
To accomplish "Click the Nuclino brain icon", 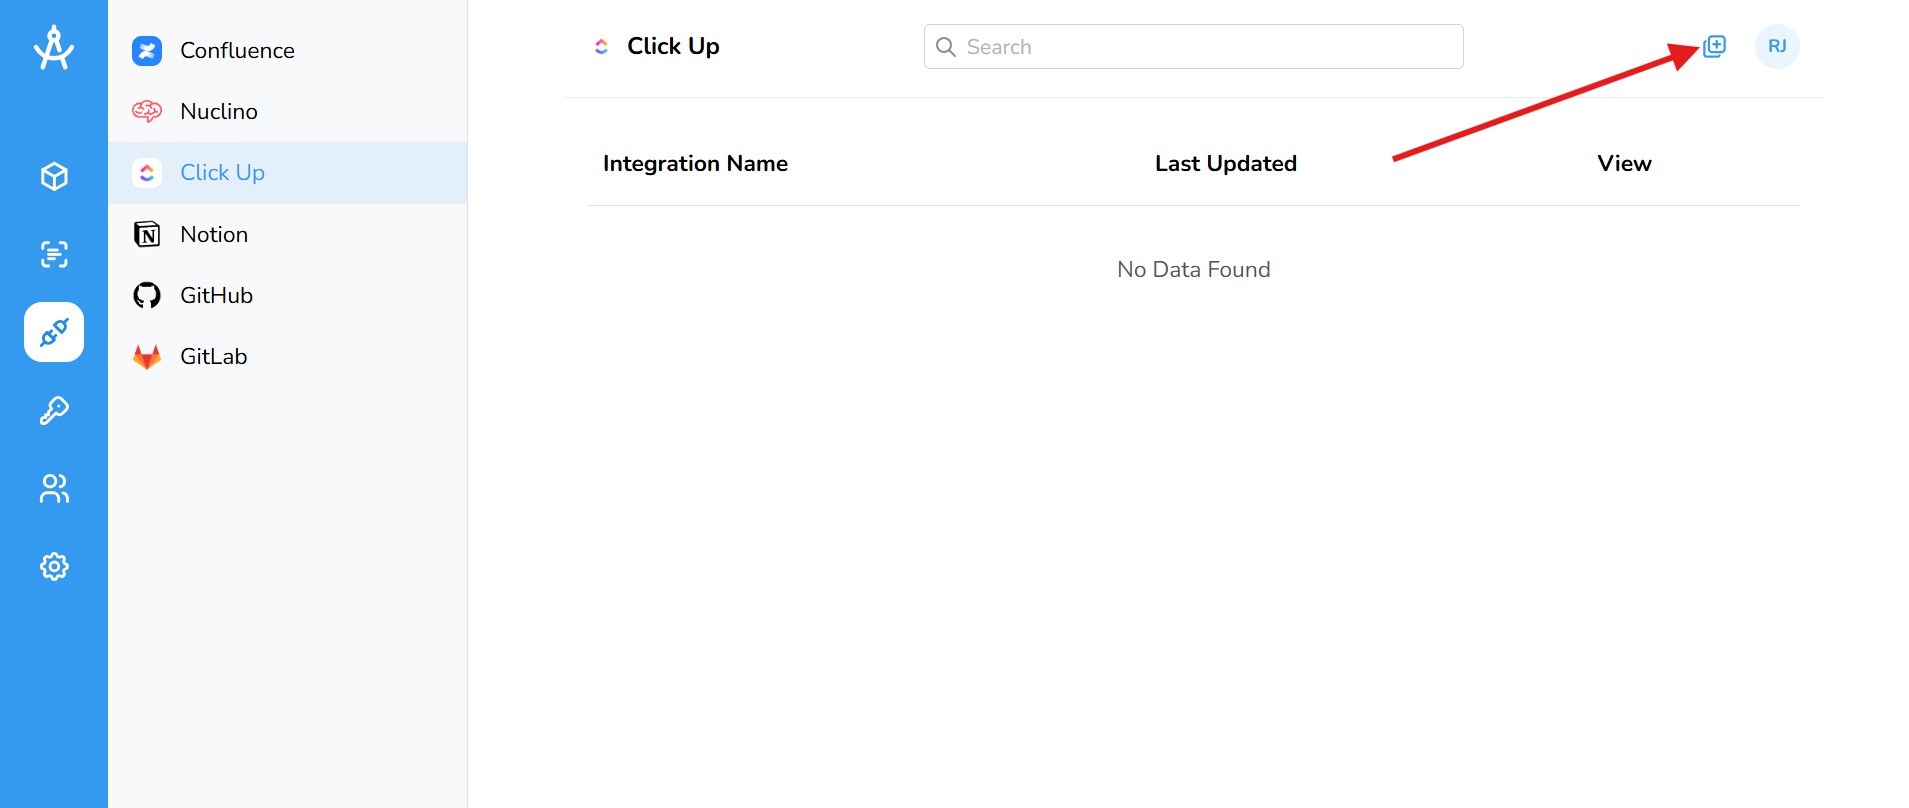I will [146, 111].
